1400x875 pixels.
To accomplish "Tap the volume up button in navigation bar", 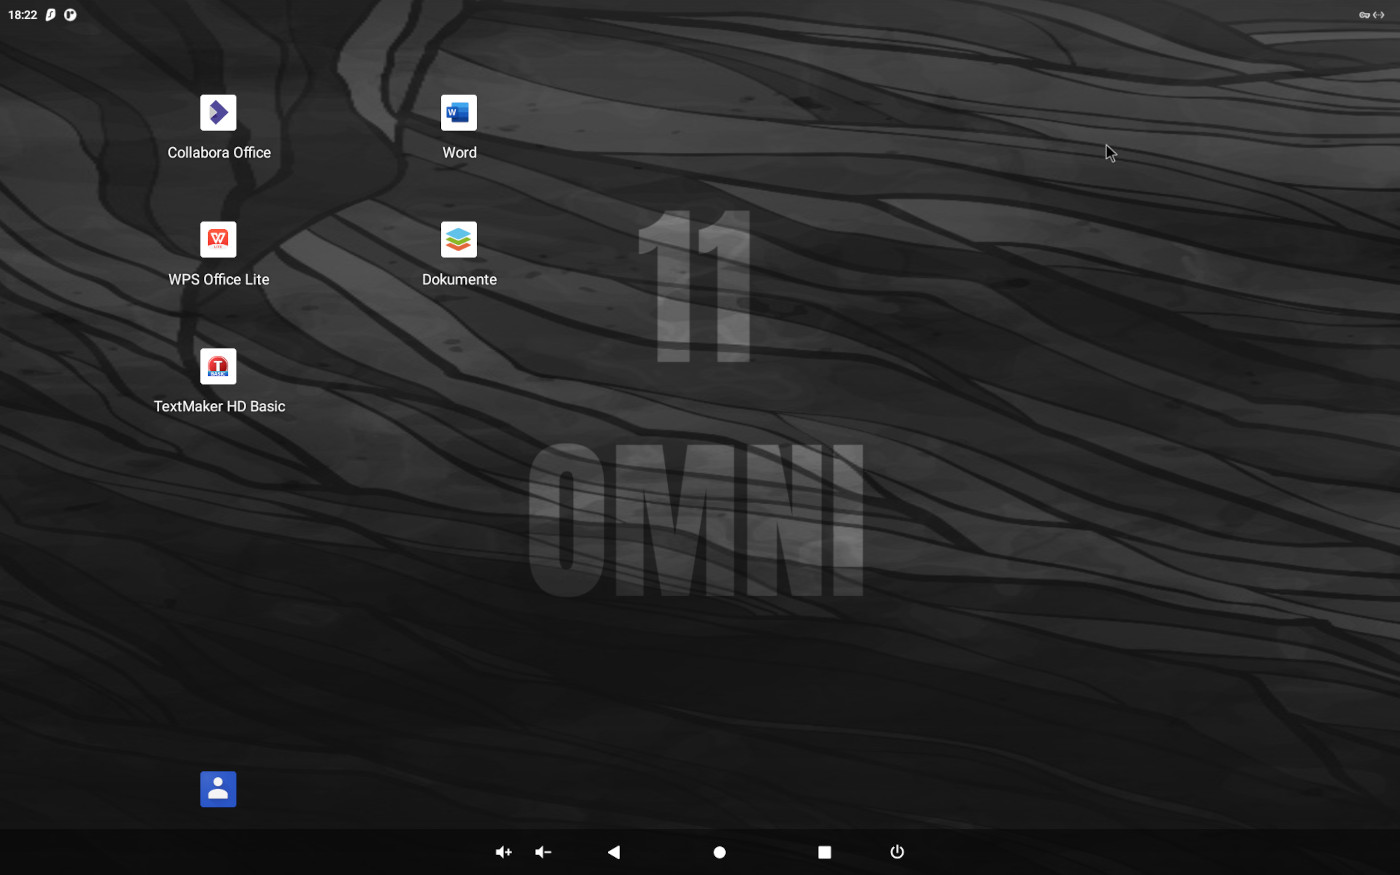I will click(504, 852).
